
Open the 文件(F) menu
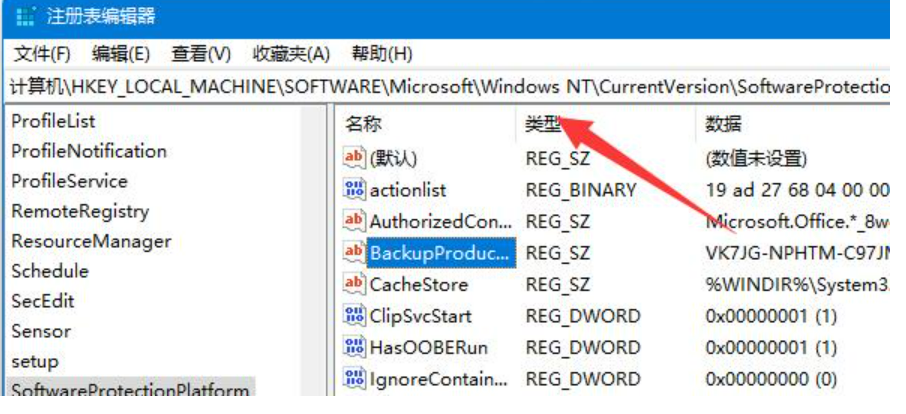pyautogui.click(x=43, y=53)
